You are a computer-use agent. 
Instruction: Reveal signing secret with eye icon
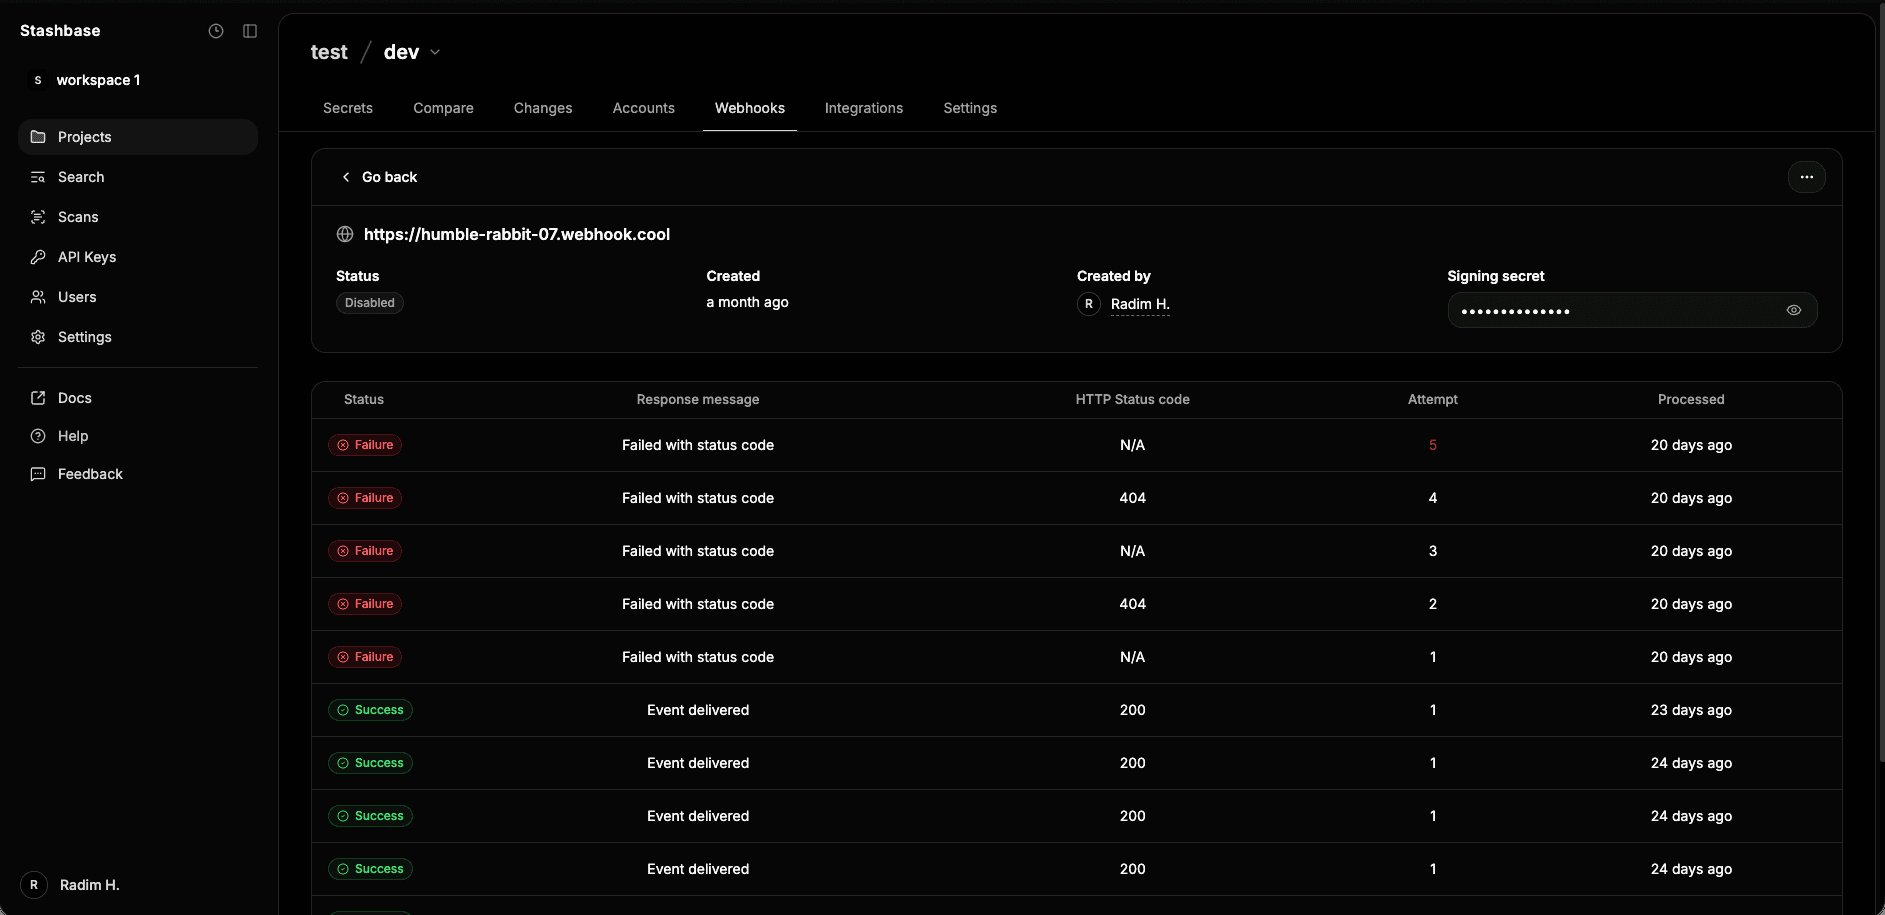pos(1794,310)
